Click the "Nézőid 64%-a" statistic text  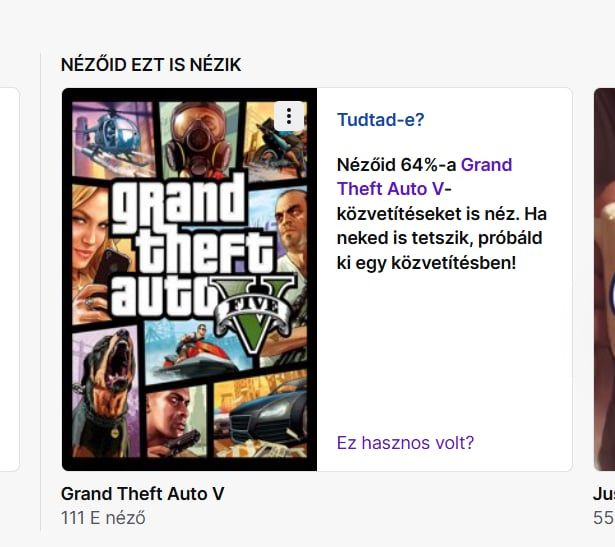click(x=396, y=165)
